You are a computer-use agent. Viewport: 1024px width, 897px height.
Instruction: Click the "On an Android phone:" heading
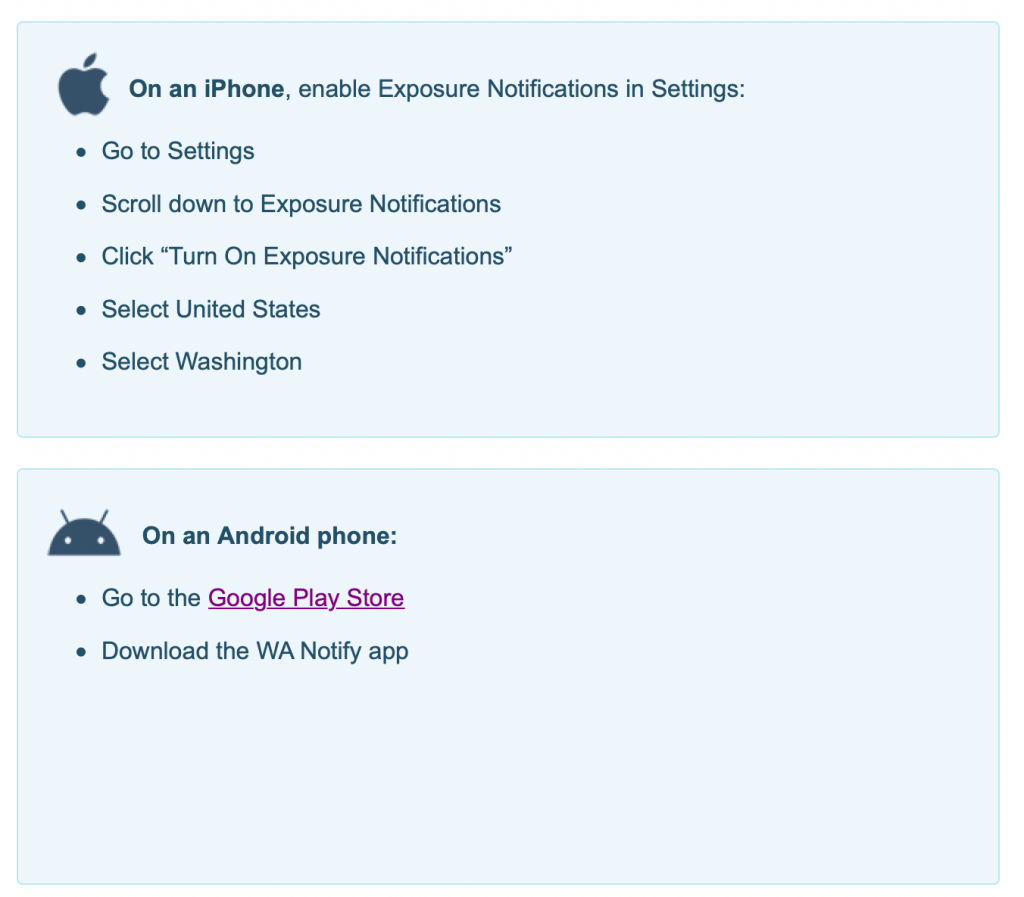tap(270, 536)
